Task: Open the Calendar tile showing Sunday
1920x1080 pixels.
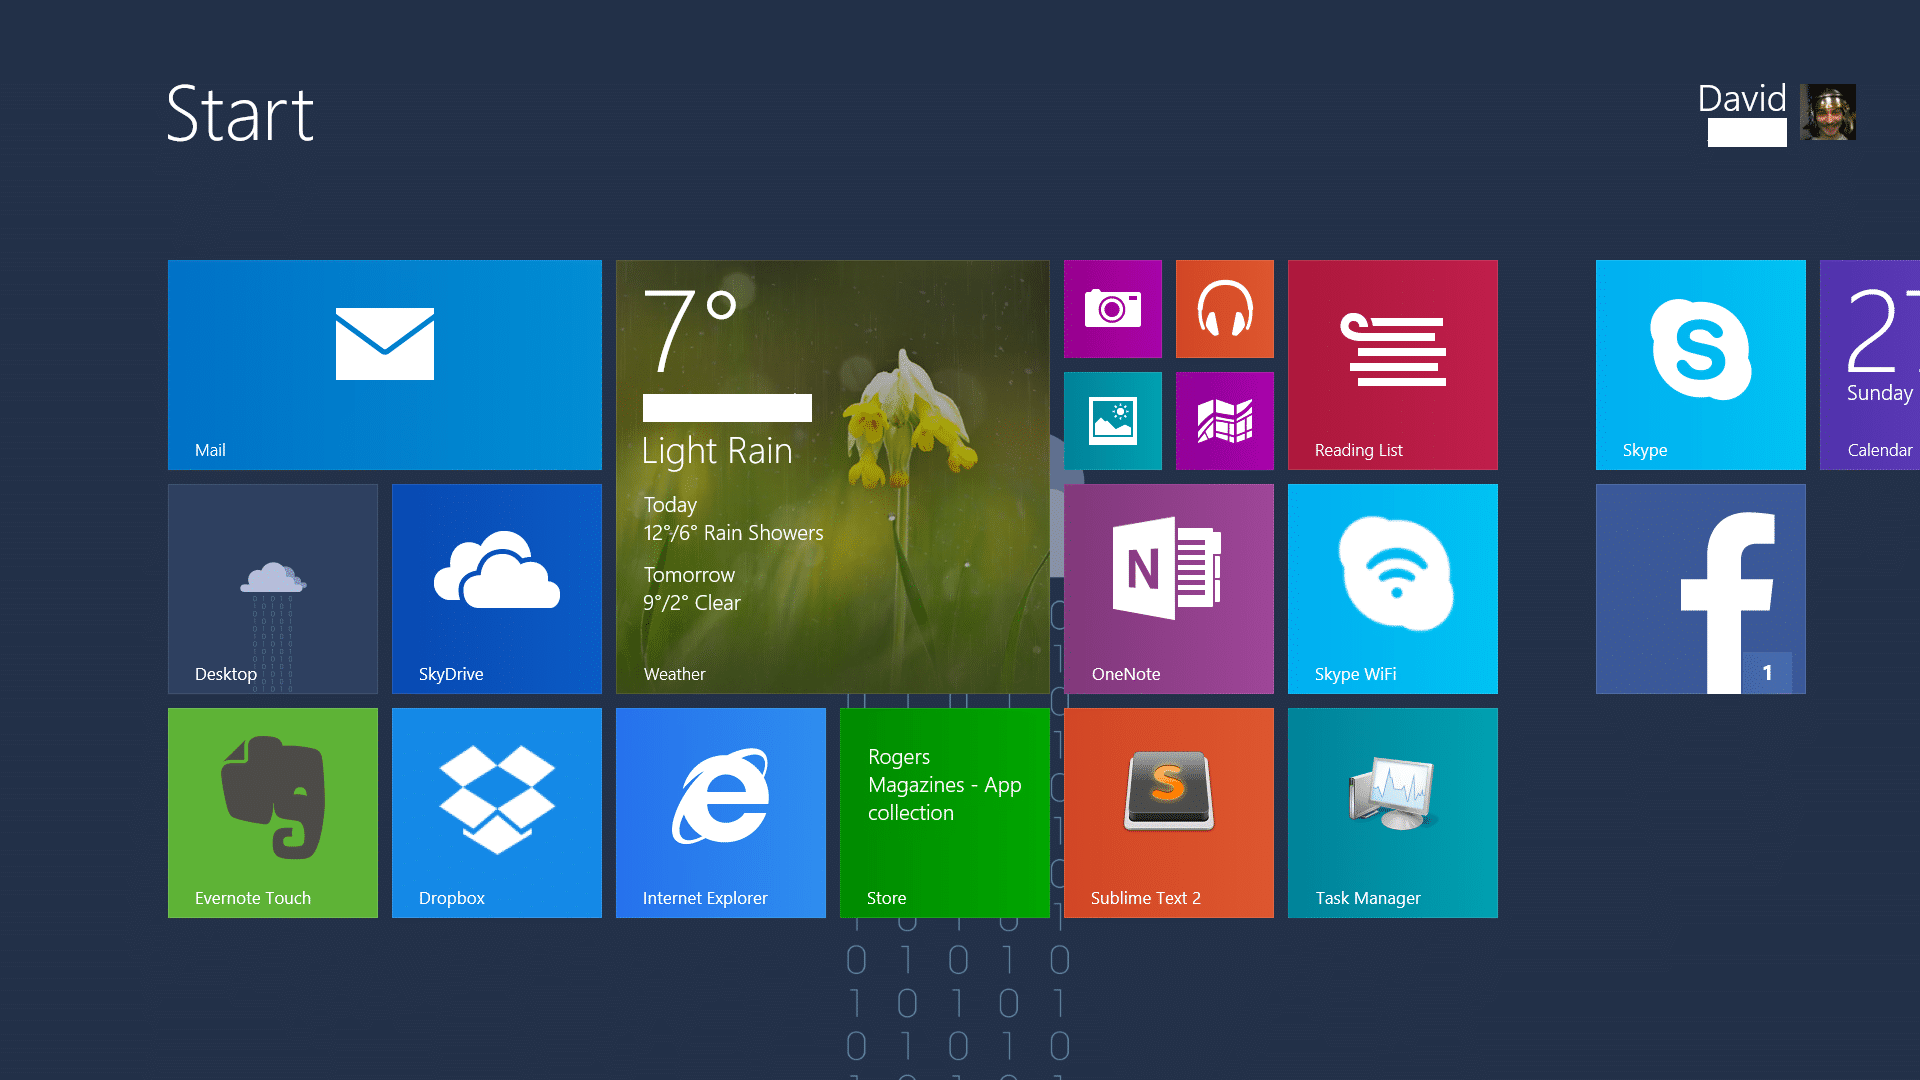Action: (1870, 365)
